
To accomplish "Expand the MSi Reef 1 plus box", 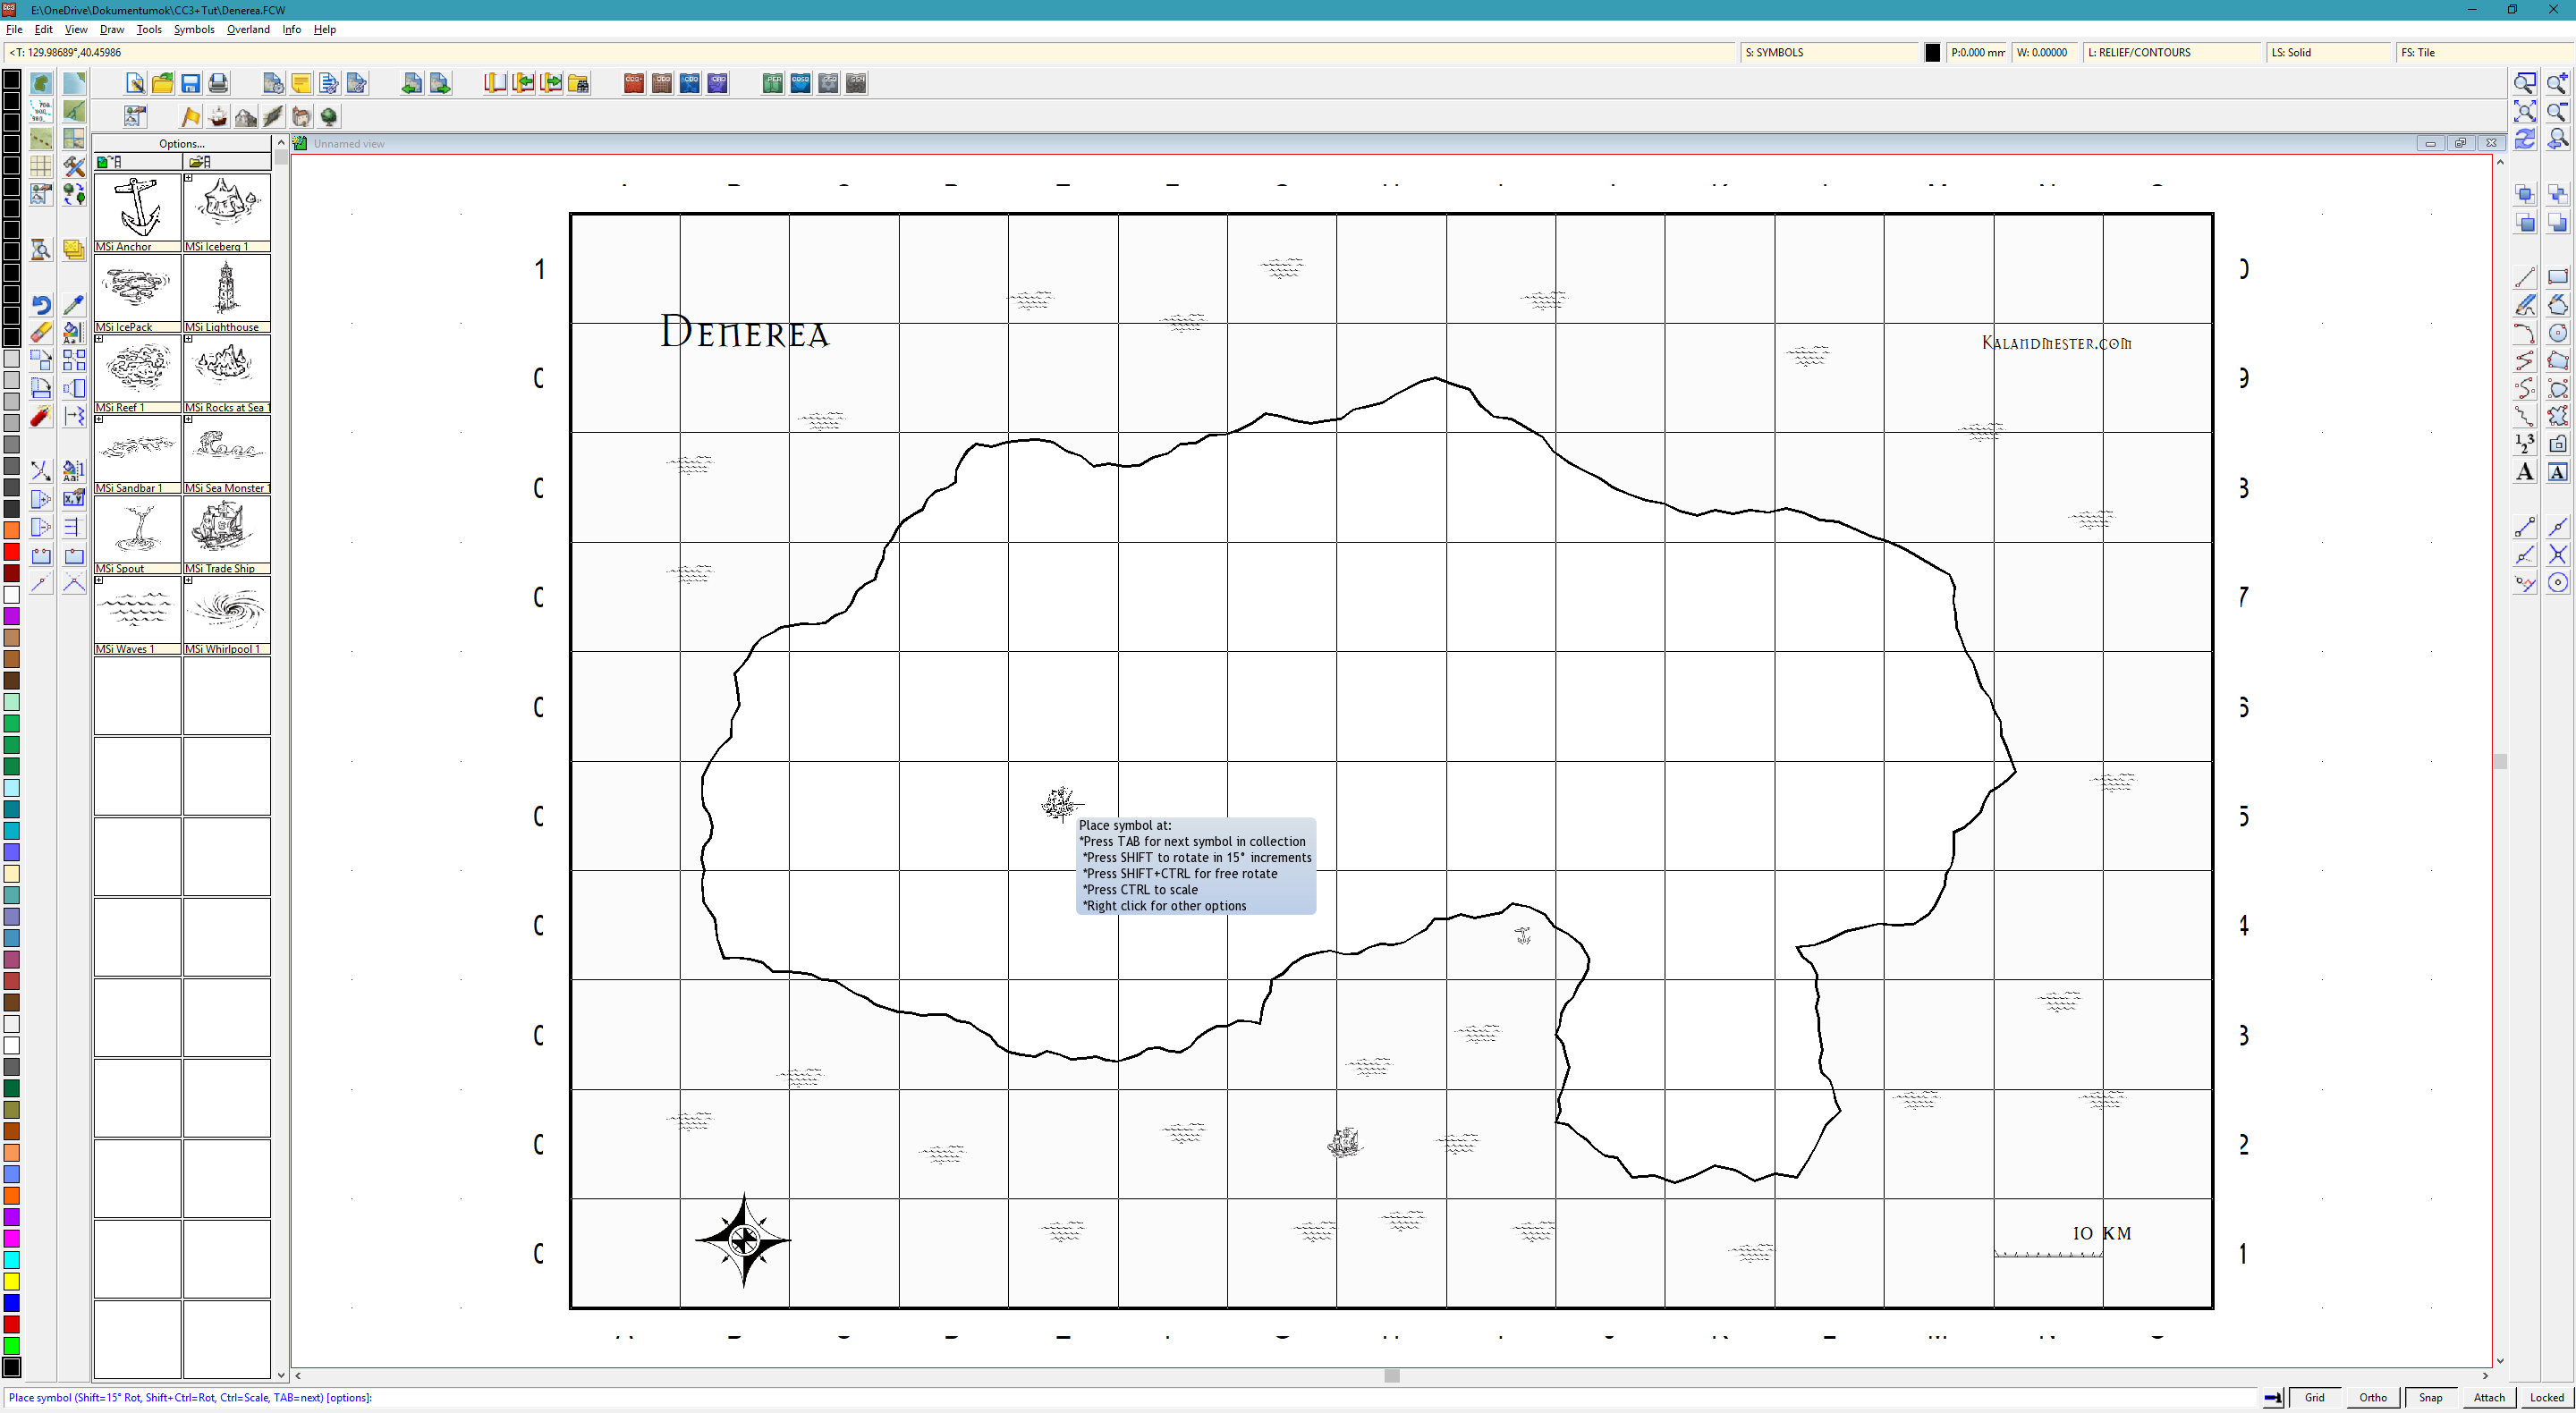I will point(99,339).
